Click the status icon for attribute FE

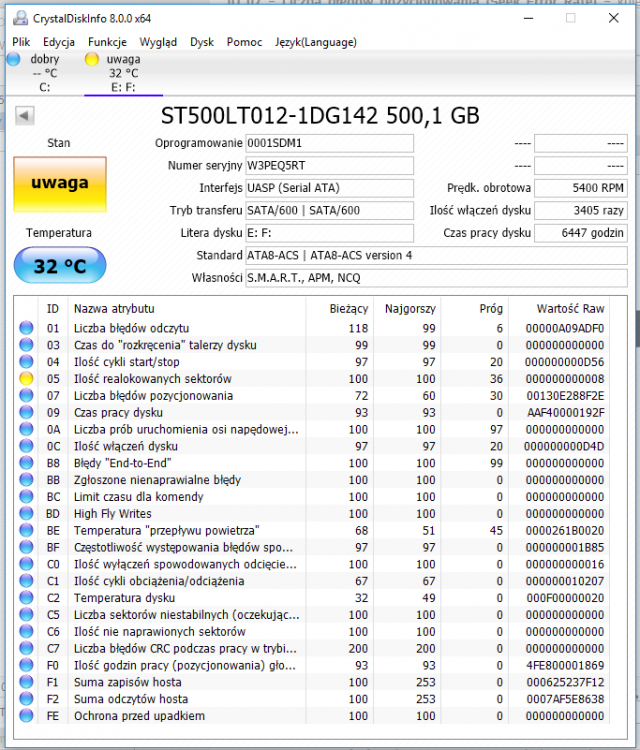(27, 716)
